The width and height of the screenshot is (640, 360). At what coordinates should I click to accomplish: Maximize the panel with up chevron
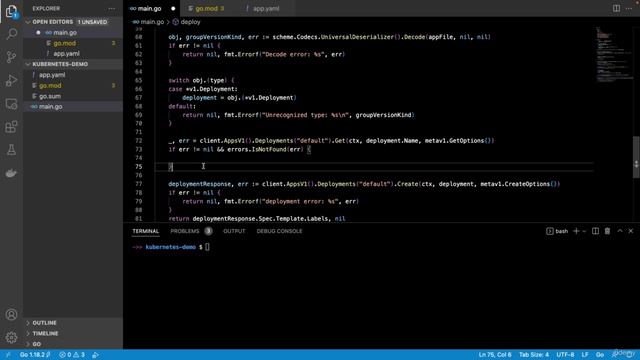tap(620, 231)
